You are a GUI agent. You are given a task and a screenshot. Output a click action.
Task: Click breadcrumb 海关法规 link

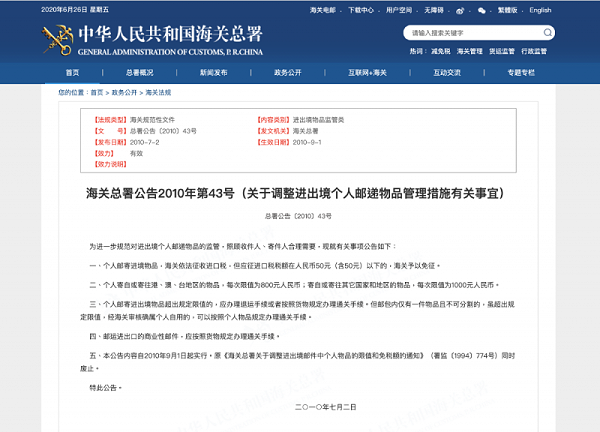point(158,93)
